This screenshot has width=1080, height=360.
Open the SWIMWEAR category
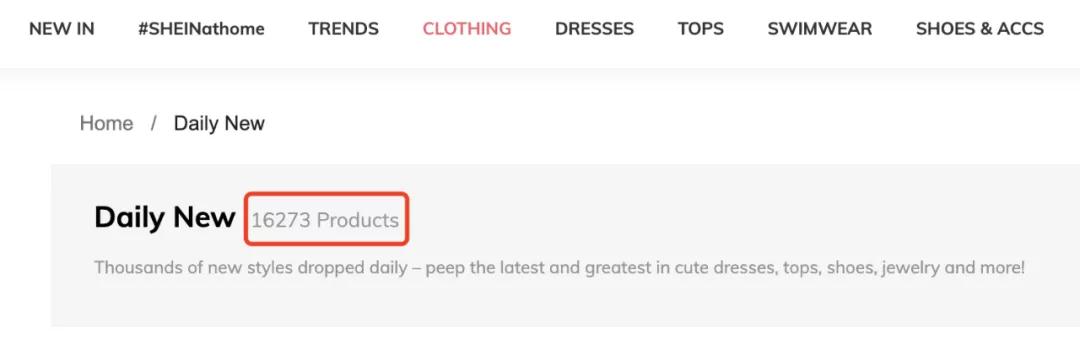click(x=820, y=29)
